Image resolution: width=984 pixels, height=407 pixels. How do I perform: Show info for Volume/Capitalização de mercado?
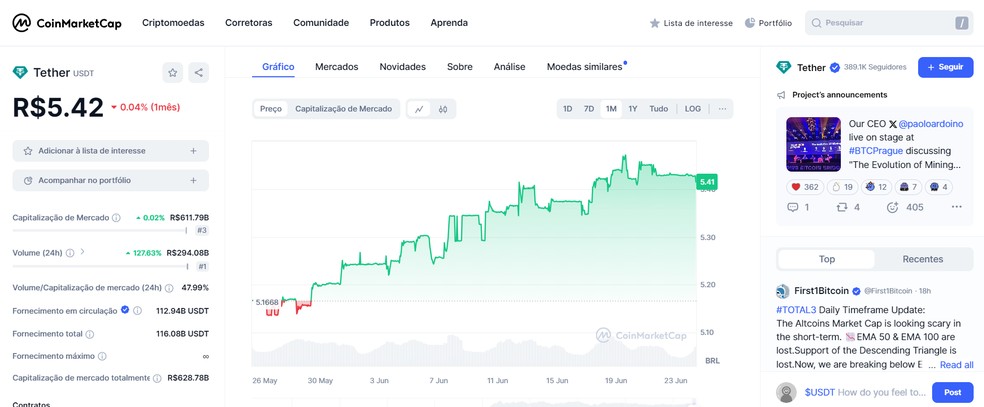(169, 288)
